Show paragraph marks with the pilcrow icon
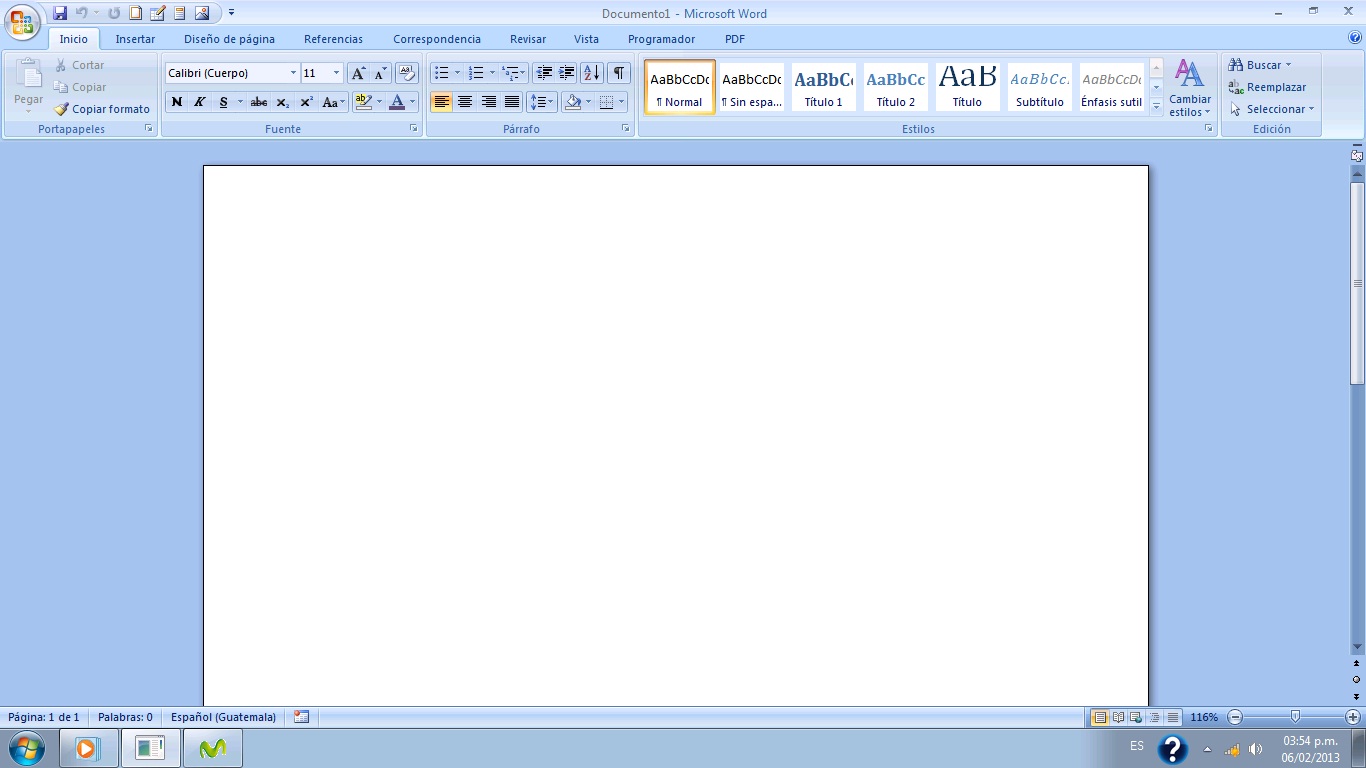 pos(618,73)
